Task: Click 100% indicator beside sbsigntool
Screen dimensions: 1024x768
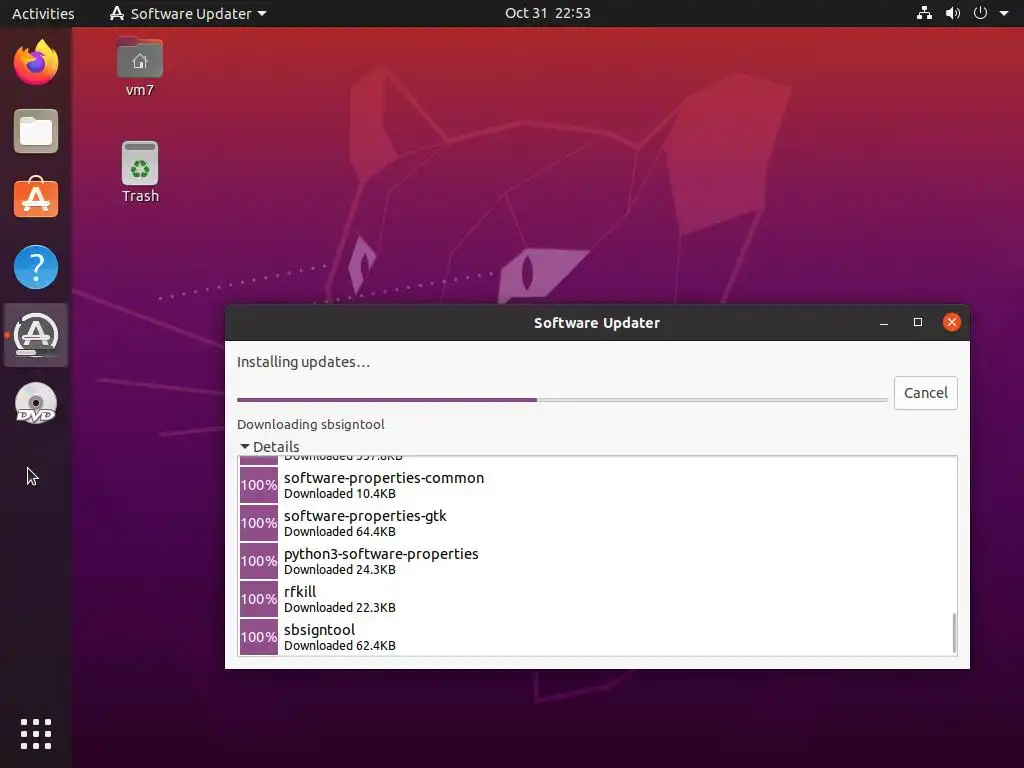Action: [259, 637]
